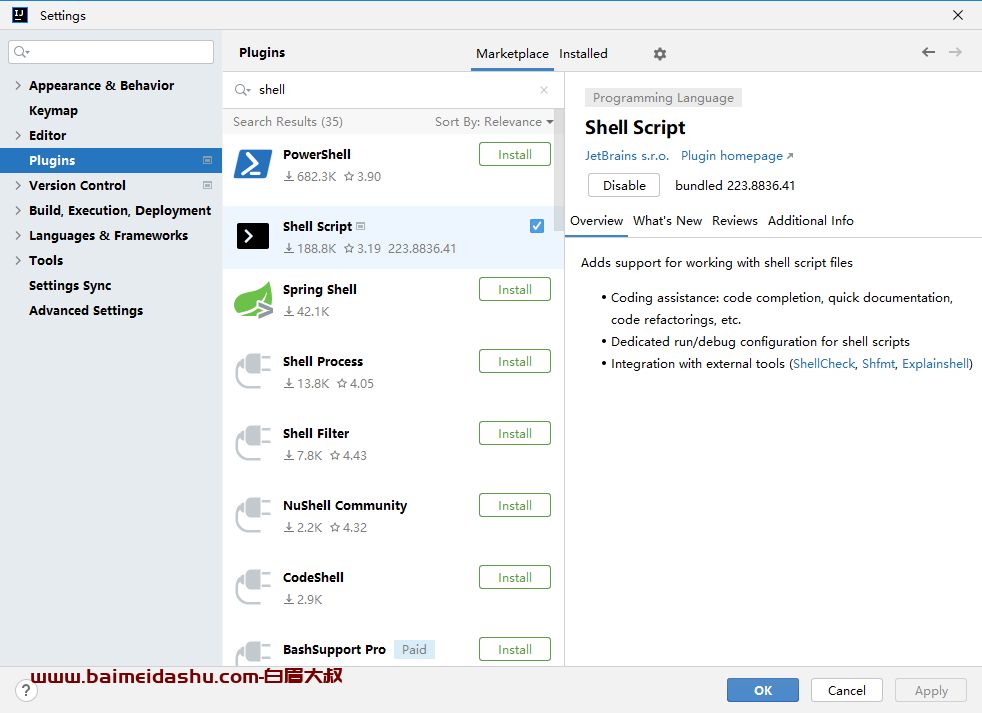The width and height of the screenshot is (982, 713).
Task: Install the BashSupport Pro plugin
Action: click(x=515, y=650)
